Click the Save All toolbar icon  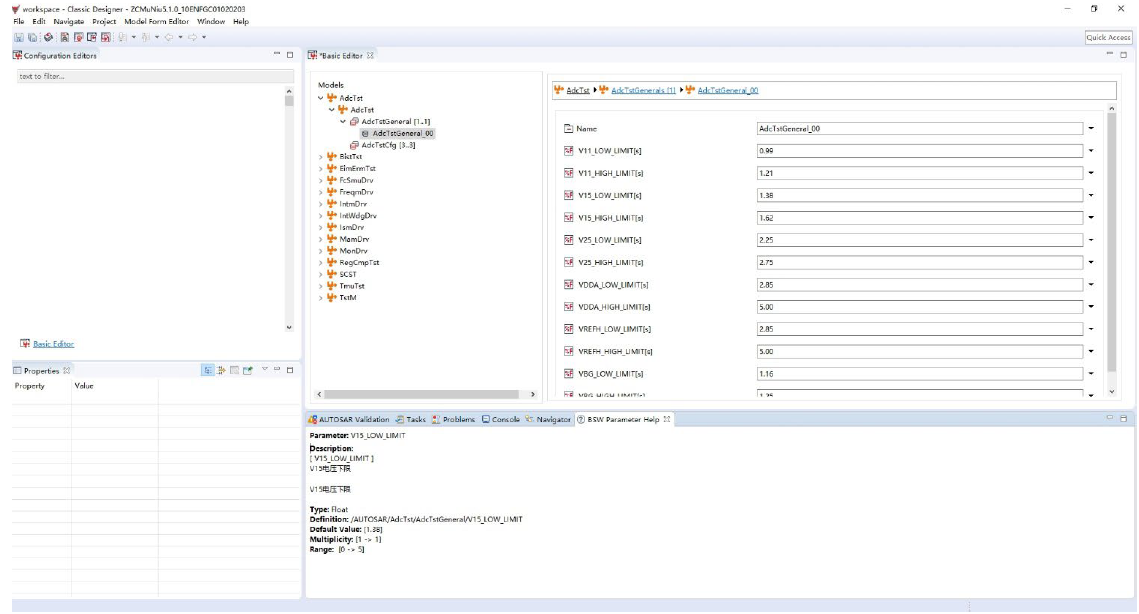point(33,37)
